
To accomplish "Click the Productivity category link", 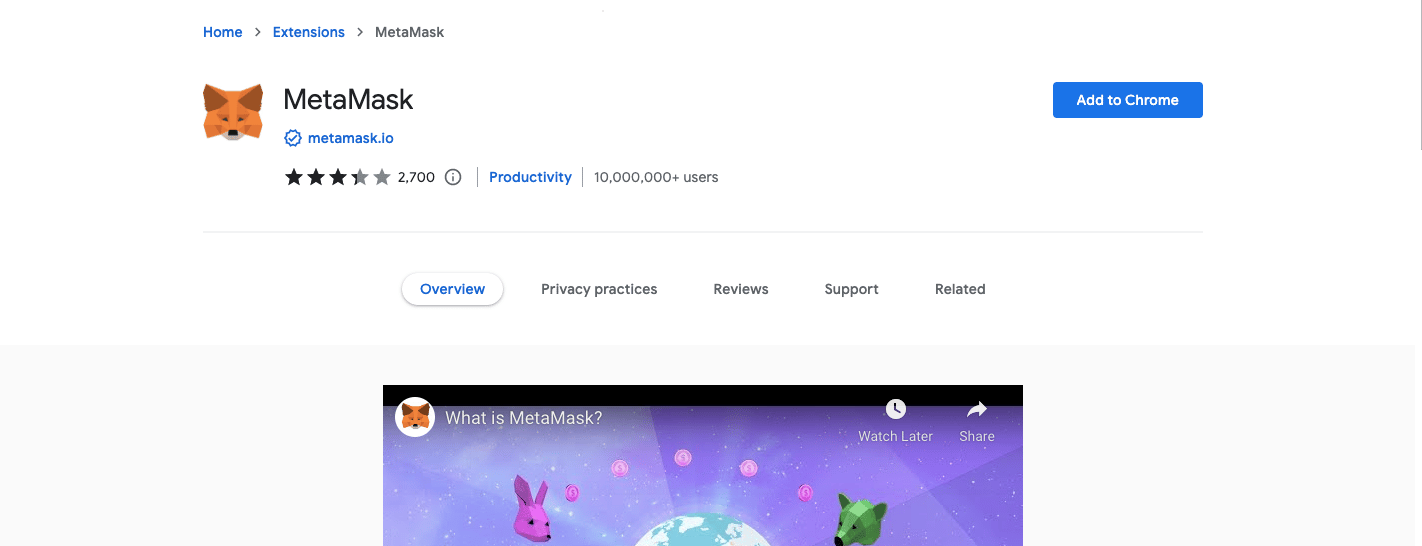I will [x=530, y=177].
